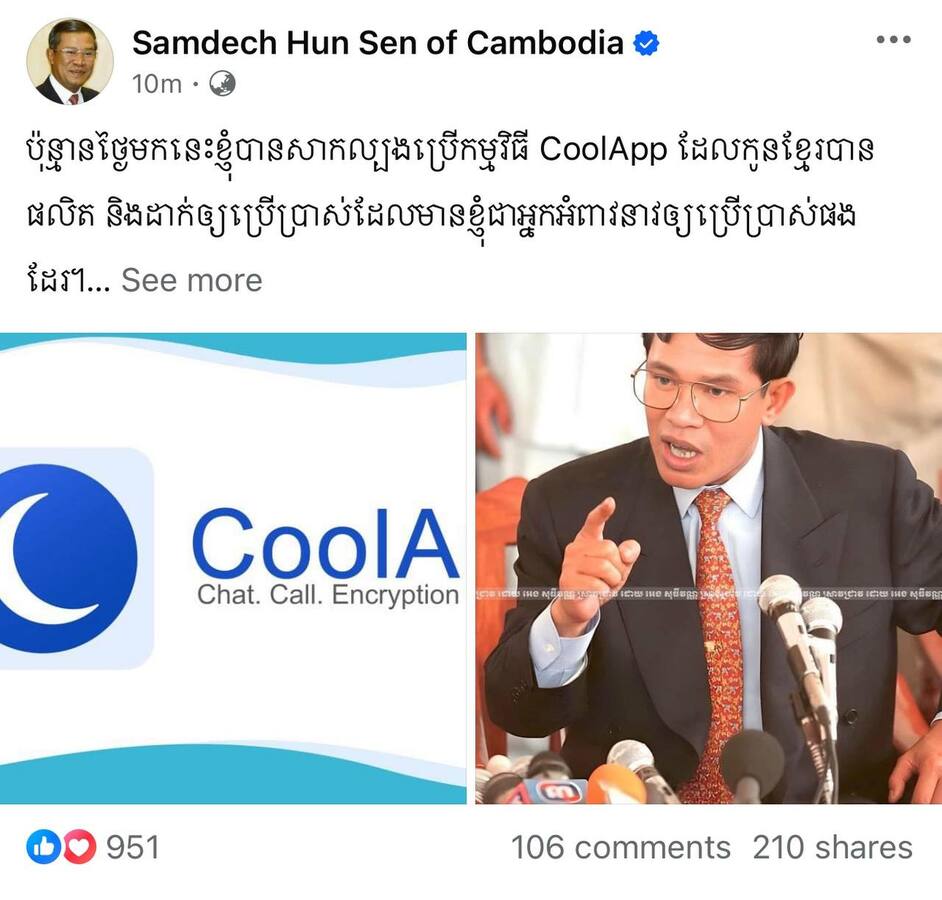View the 210 shares
The width and height of the screenshot is (942, 900).
pos(833,848)
